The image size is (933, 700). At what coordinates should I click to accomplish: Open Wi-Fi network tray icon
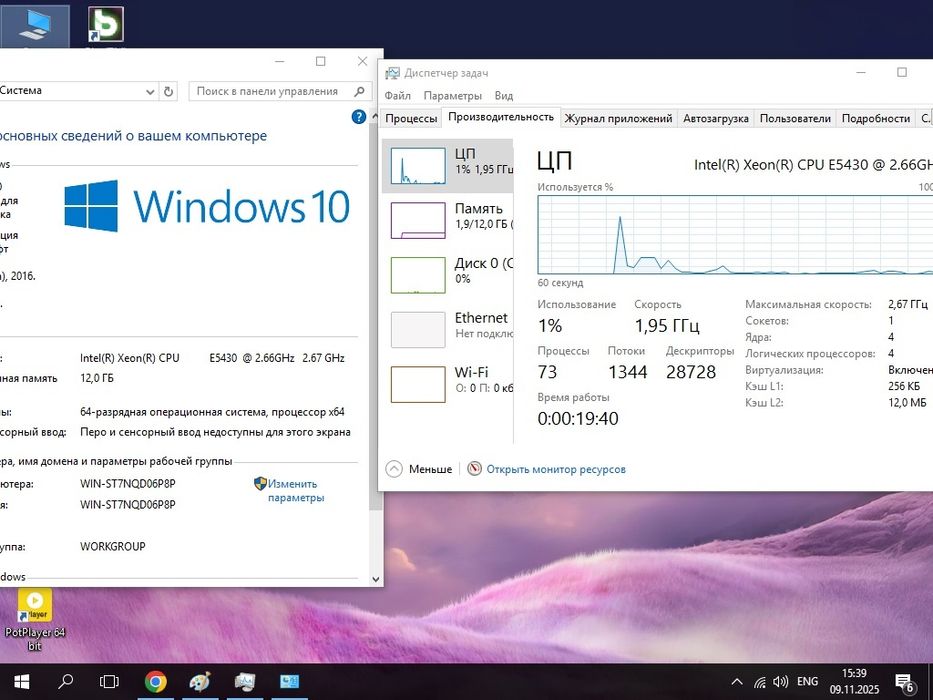(760, 682)
